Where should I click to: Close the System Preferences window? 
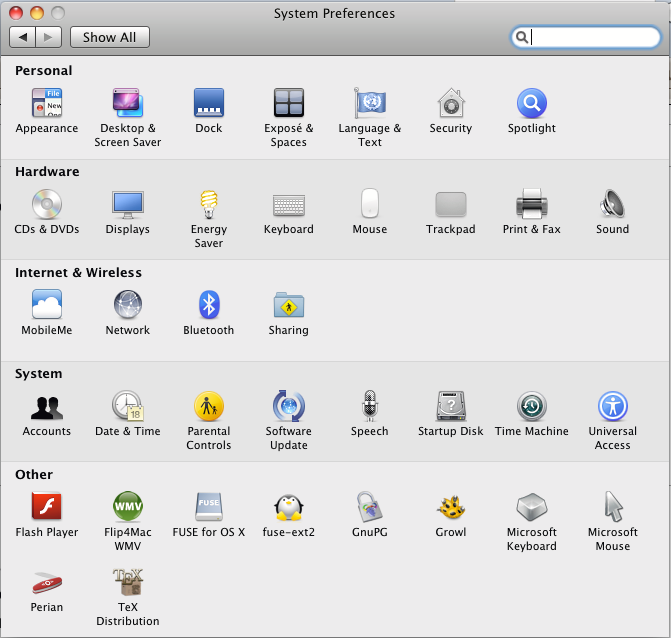(16, 13)
